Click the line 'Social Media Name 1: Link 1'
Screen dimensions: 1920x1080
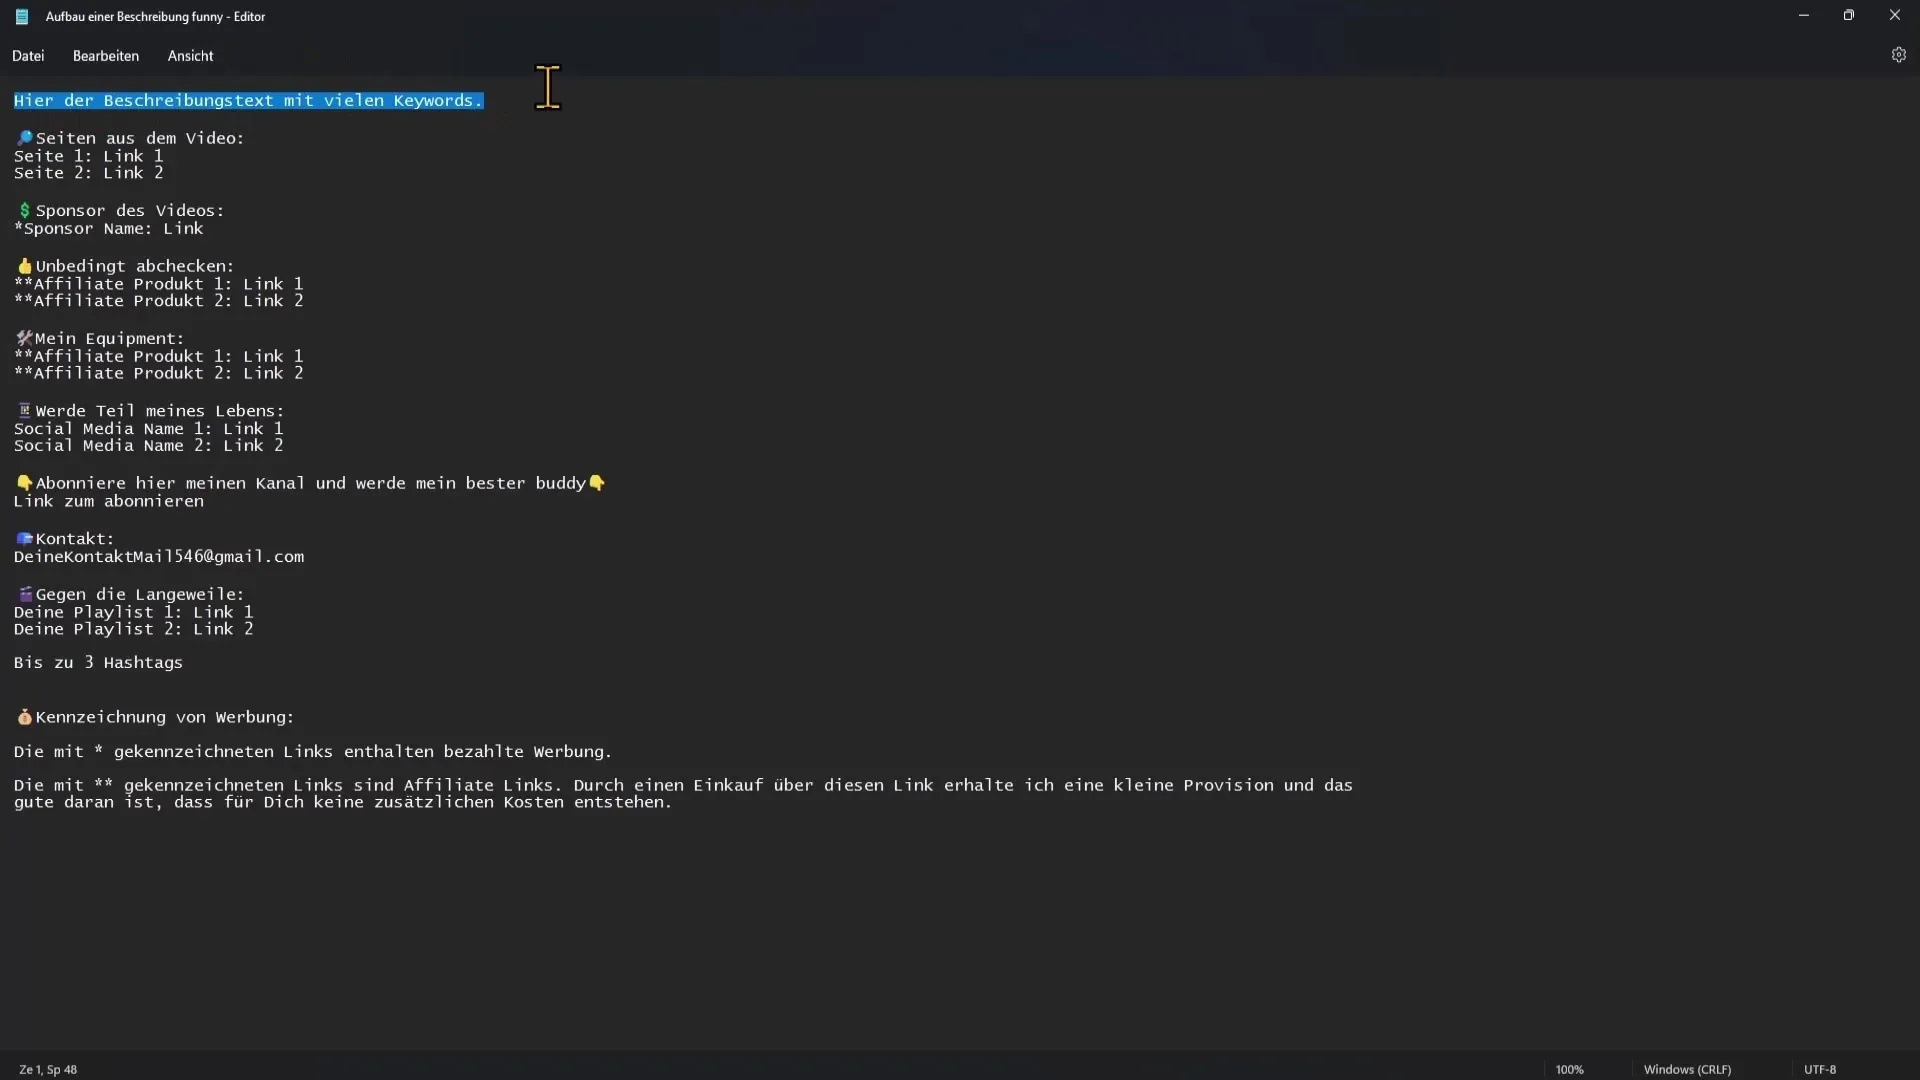pos(149,428)
